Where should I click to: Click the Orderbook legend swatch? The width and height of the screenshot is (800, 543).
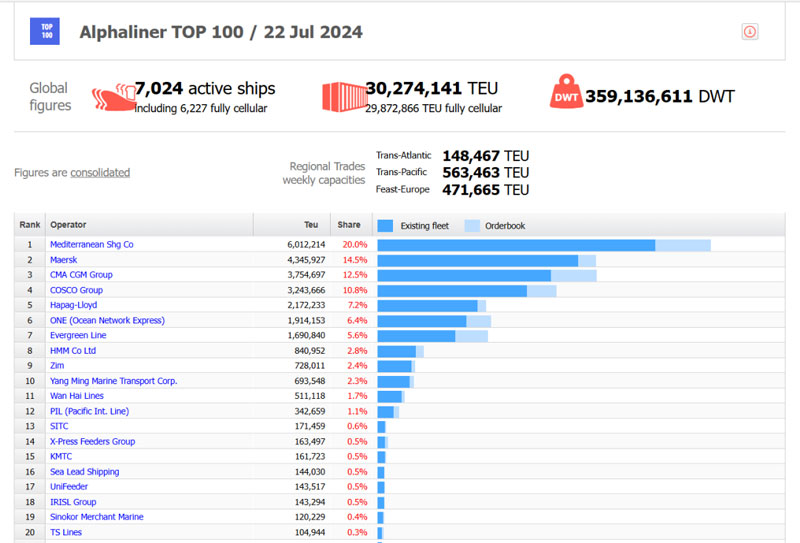472,226
